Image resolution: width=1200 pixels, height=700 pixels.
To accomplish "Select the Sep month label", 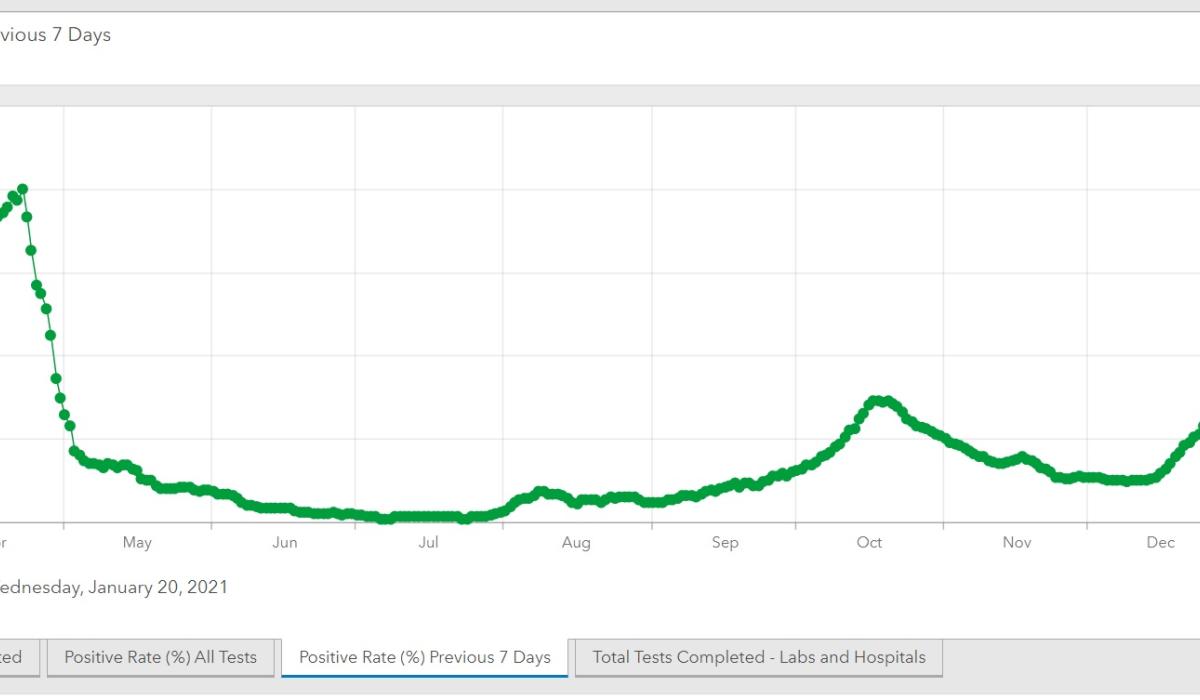I will [x=725, y=542].
